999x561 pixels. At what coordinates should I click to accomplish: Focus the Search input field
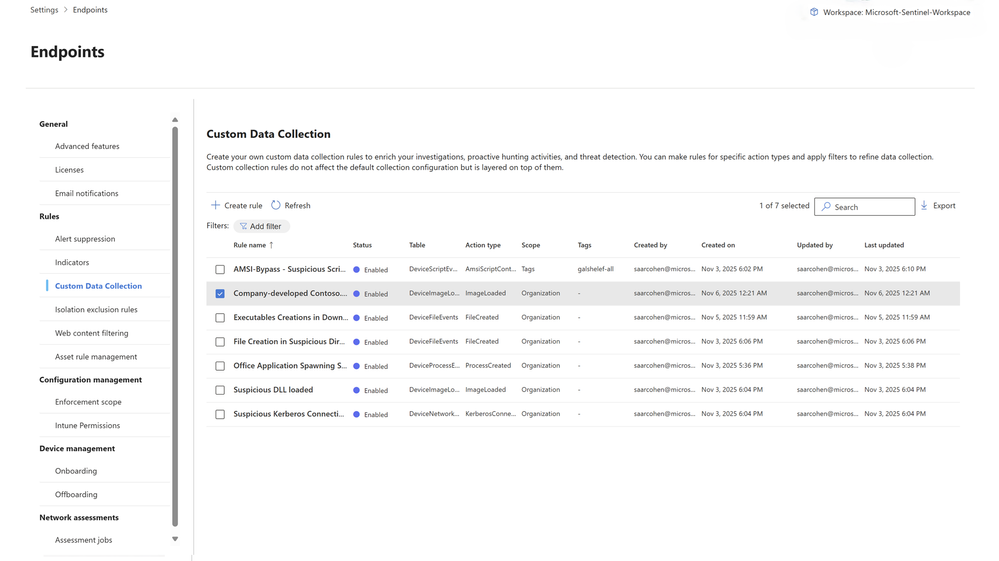click(865, 206)
